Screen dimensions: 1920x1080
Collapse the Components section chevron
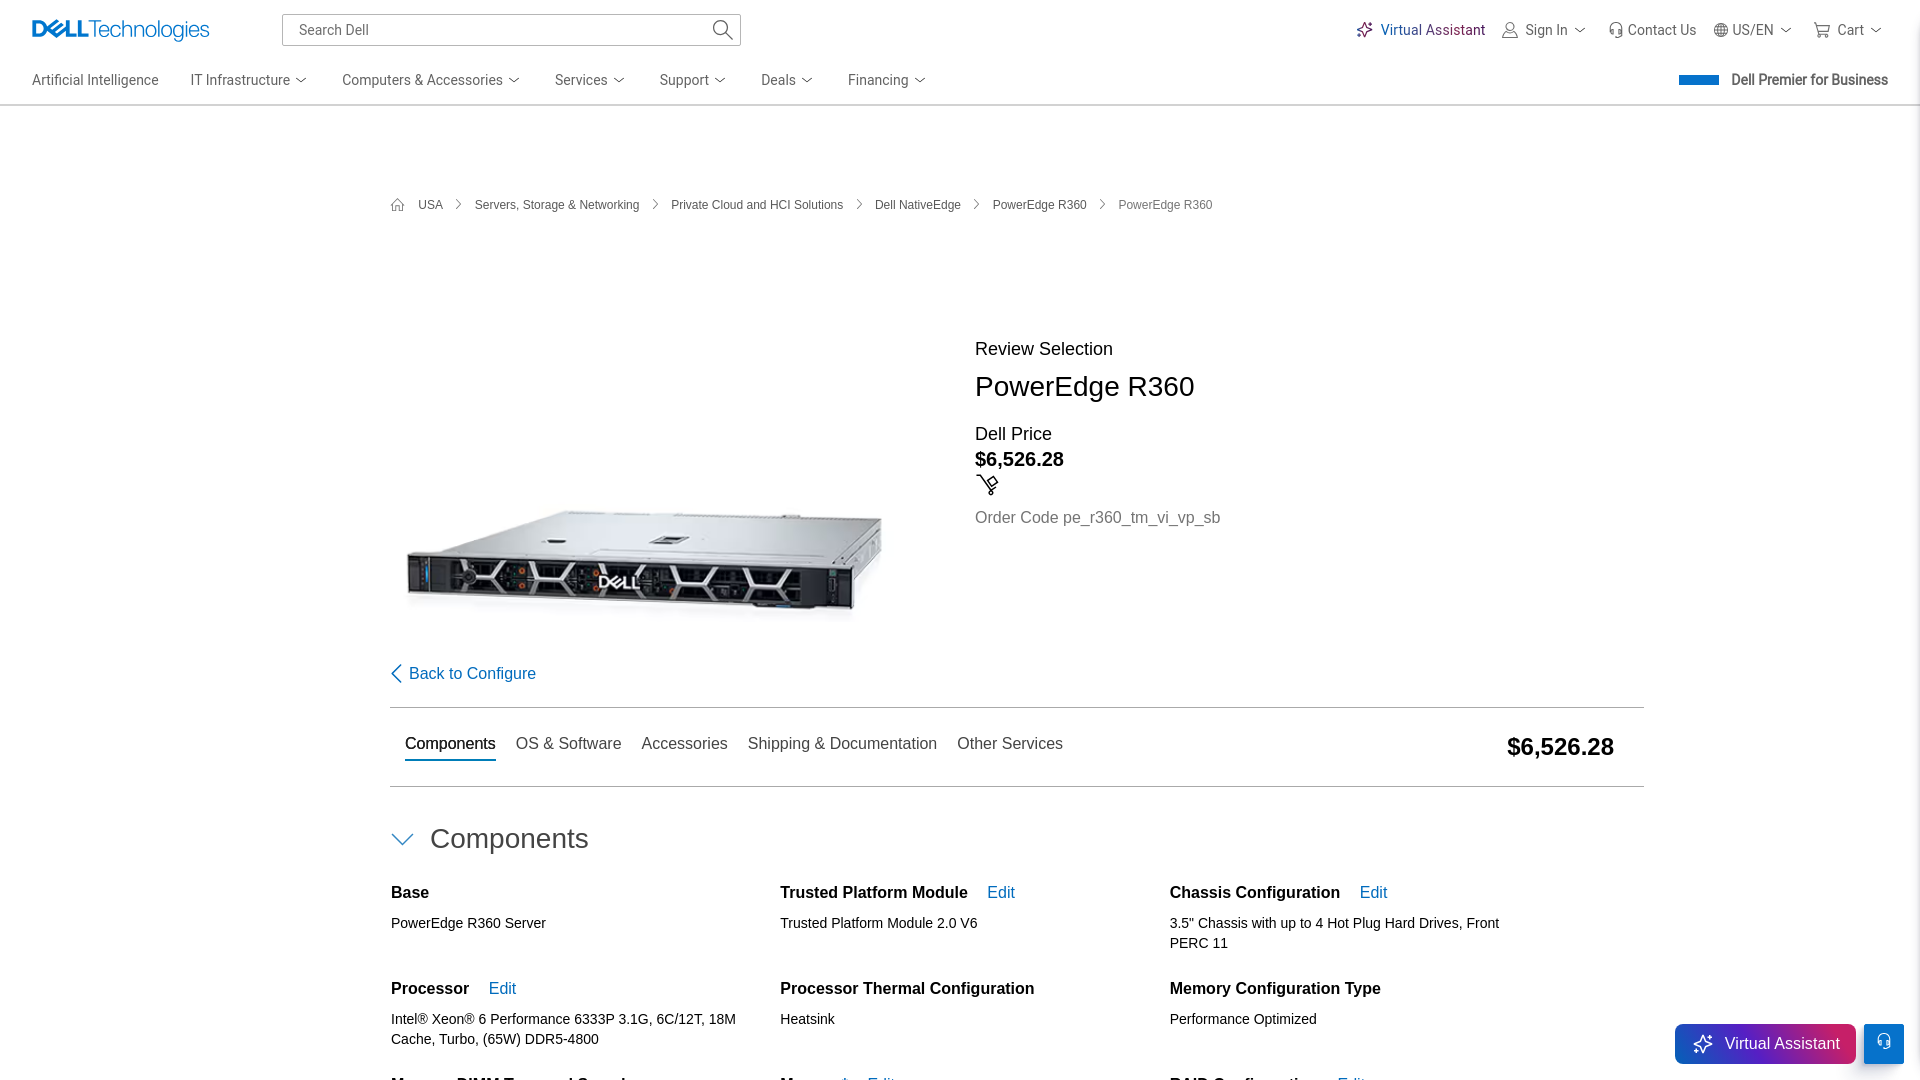(x=403, y=840)
